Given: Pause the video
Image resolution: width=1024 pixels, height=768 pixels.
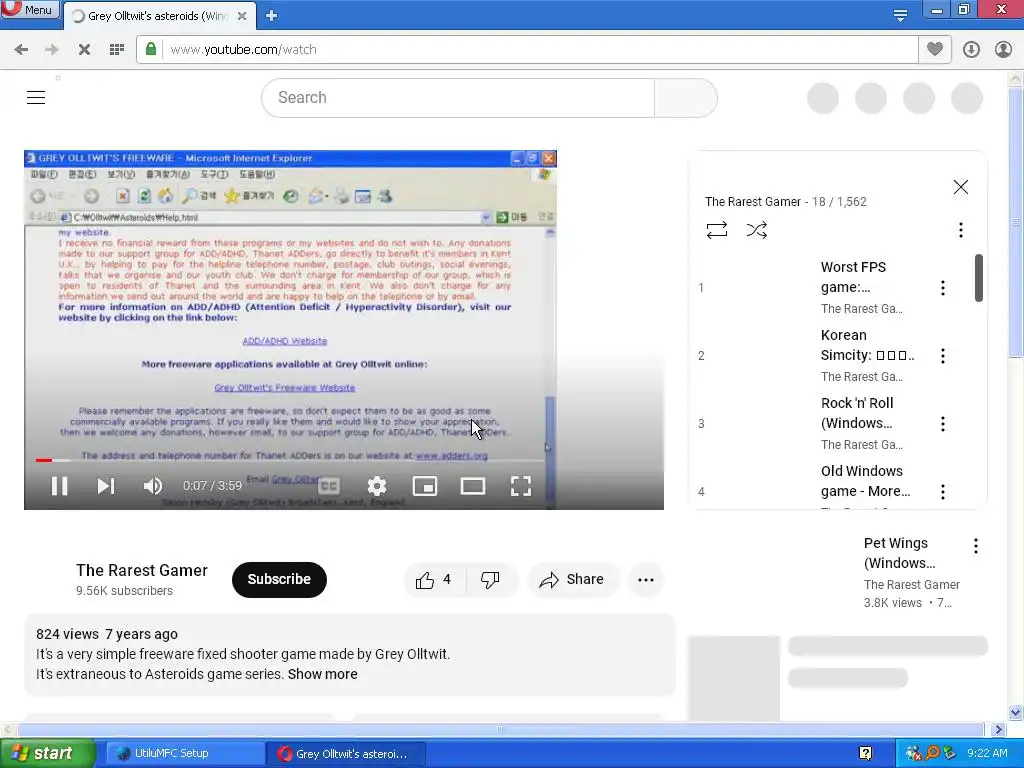Looking at the screenshot, I should 59,486.
